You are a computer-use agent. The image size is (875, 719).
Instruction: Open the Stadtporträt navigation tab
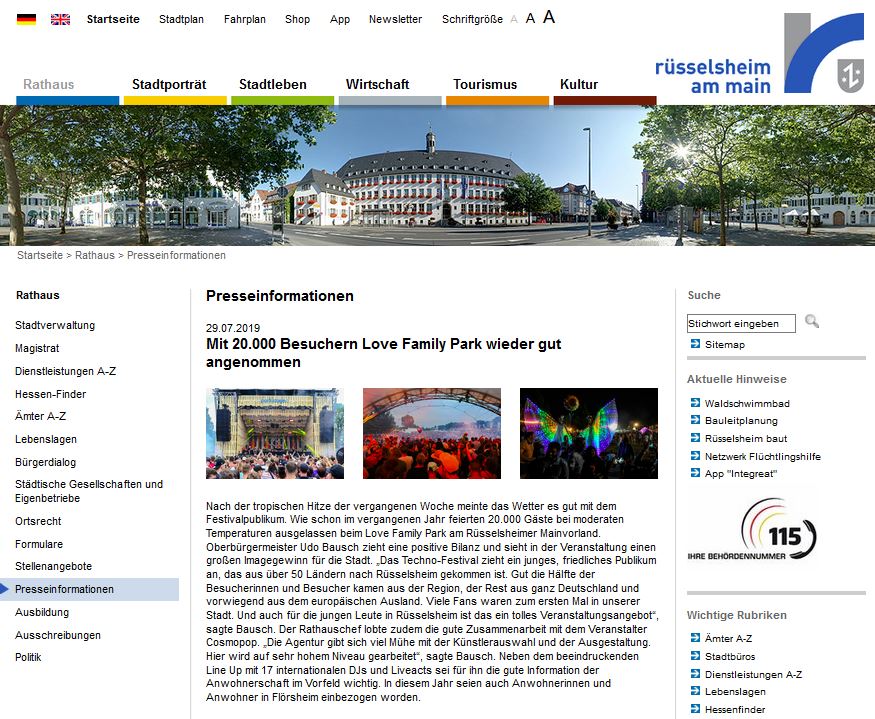[165, 85]
